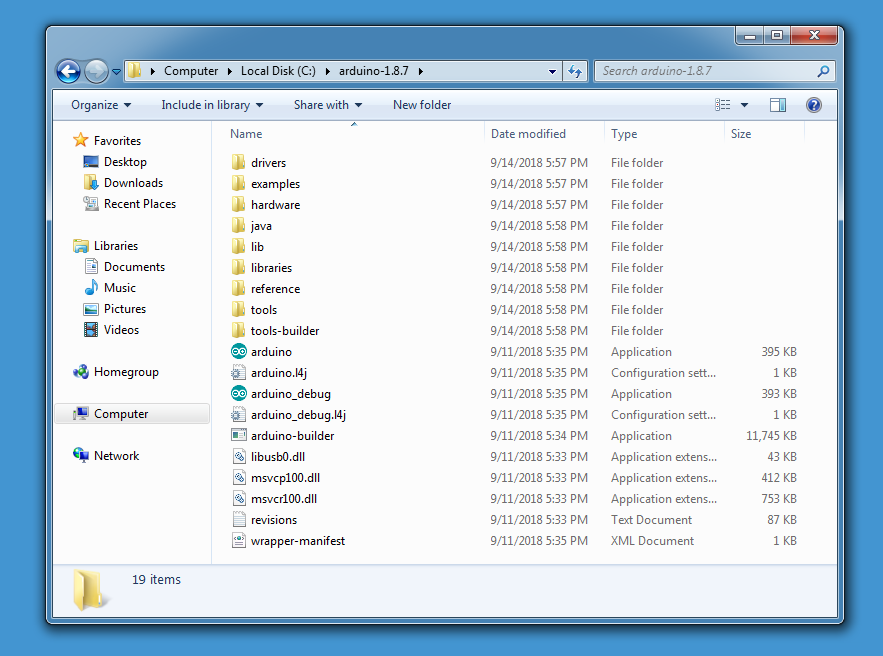Click the Back navigation arrow
Image resolution: width=883 pixels, height=656 pixels.
[68, 71]
